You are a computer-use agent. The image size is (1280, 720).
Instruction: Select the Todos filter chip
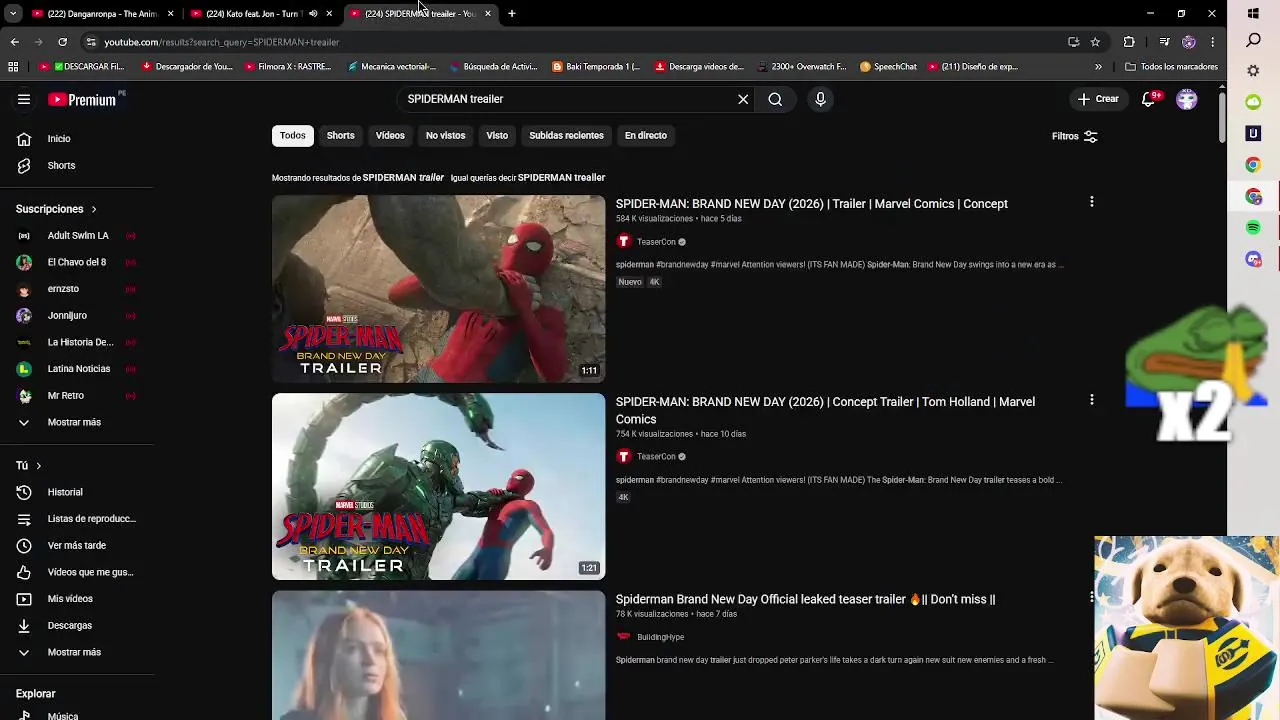click(293, 135)
